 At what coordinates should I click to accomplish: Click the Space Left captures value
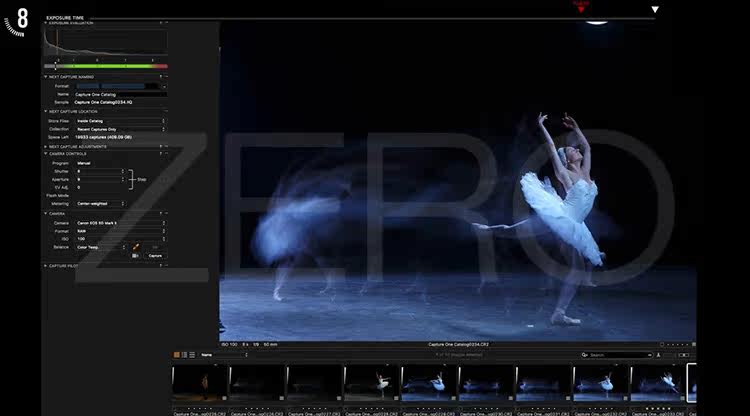pos(103,137)
